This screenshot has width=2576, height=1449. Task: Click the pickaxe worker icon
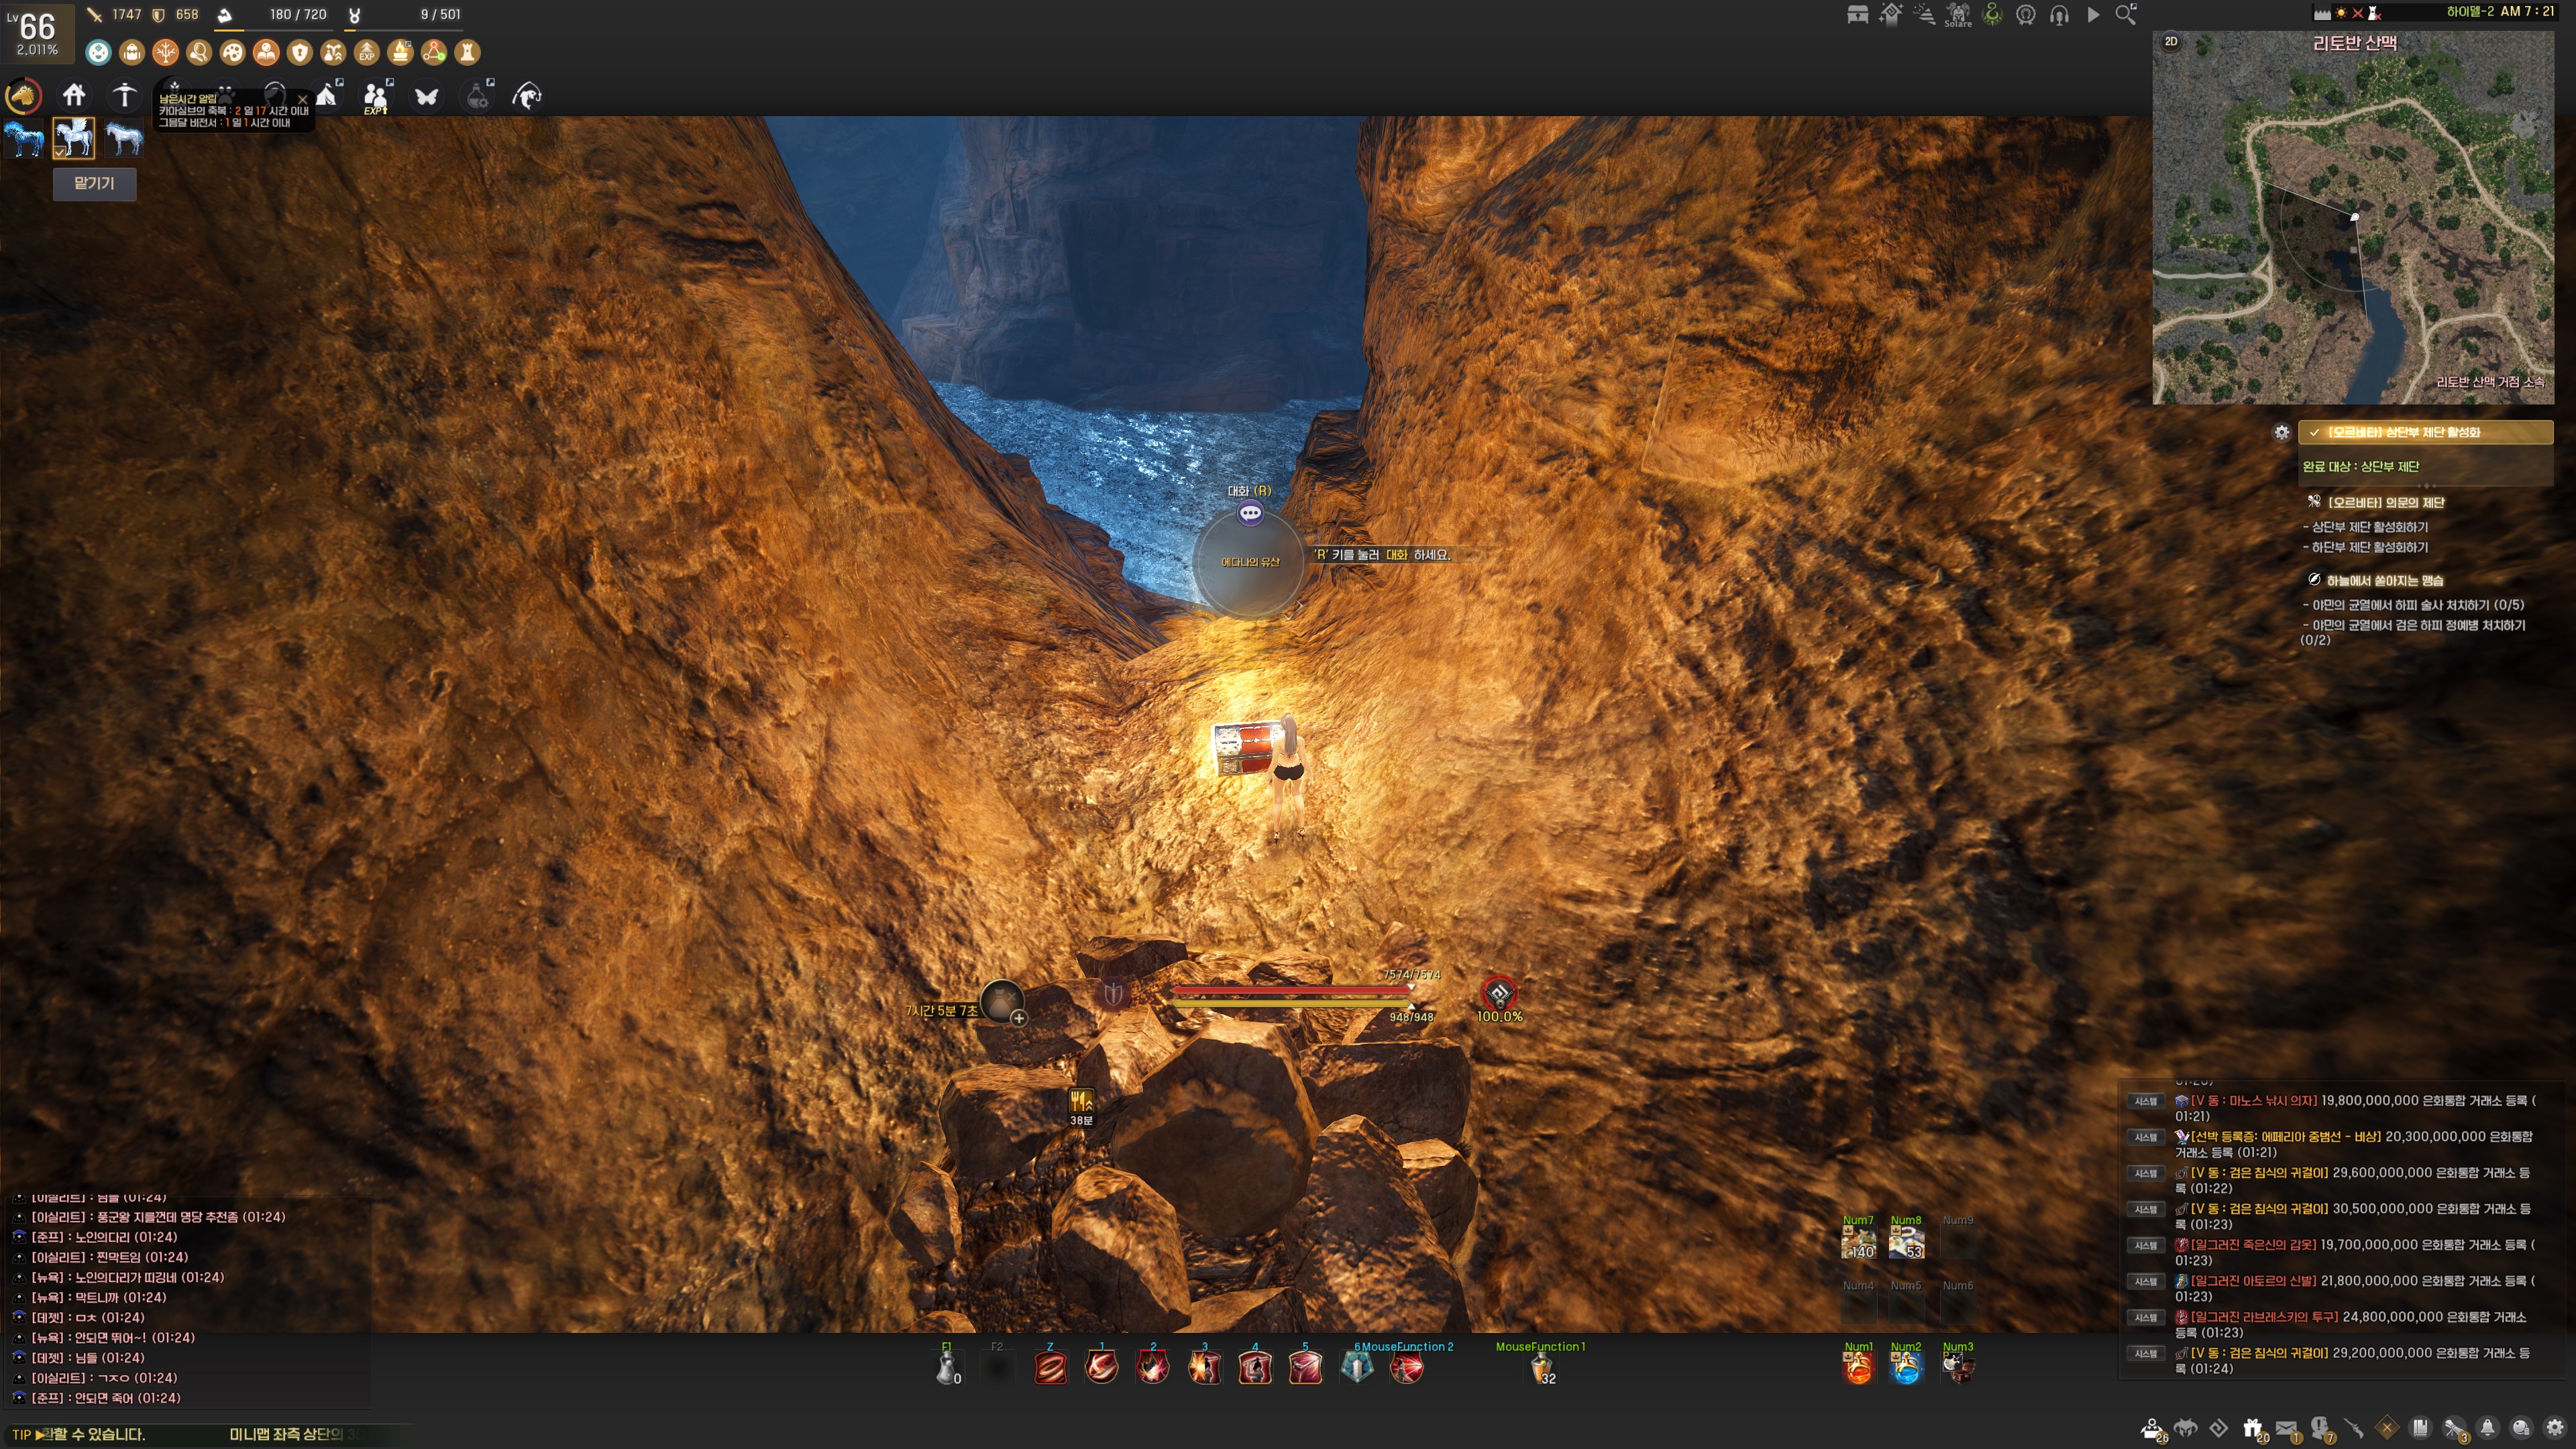point(124,96)
